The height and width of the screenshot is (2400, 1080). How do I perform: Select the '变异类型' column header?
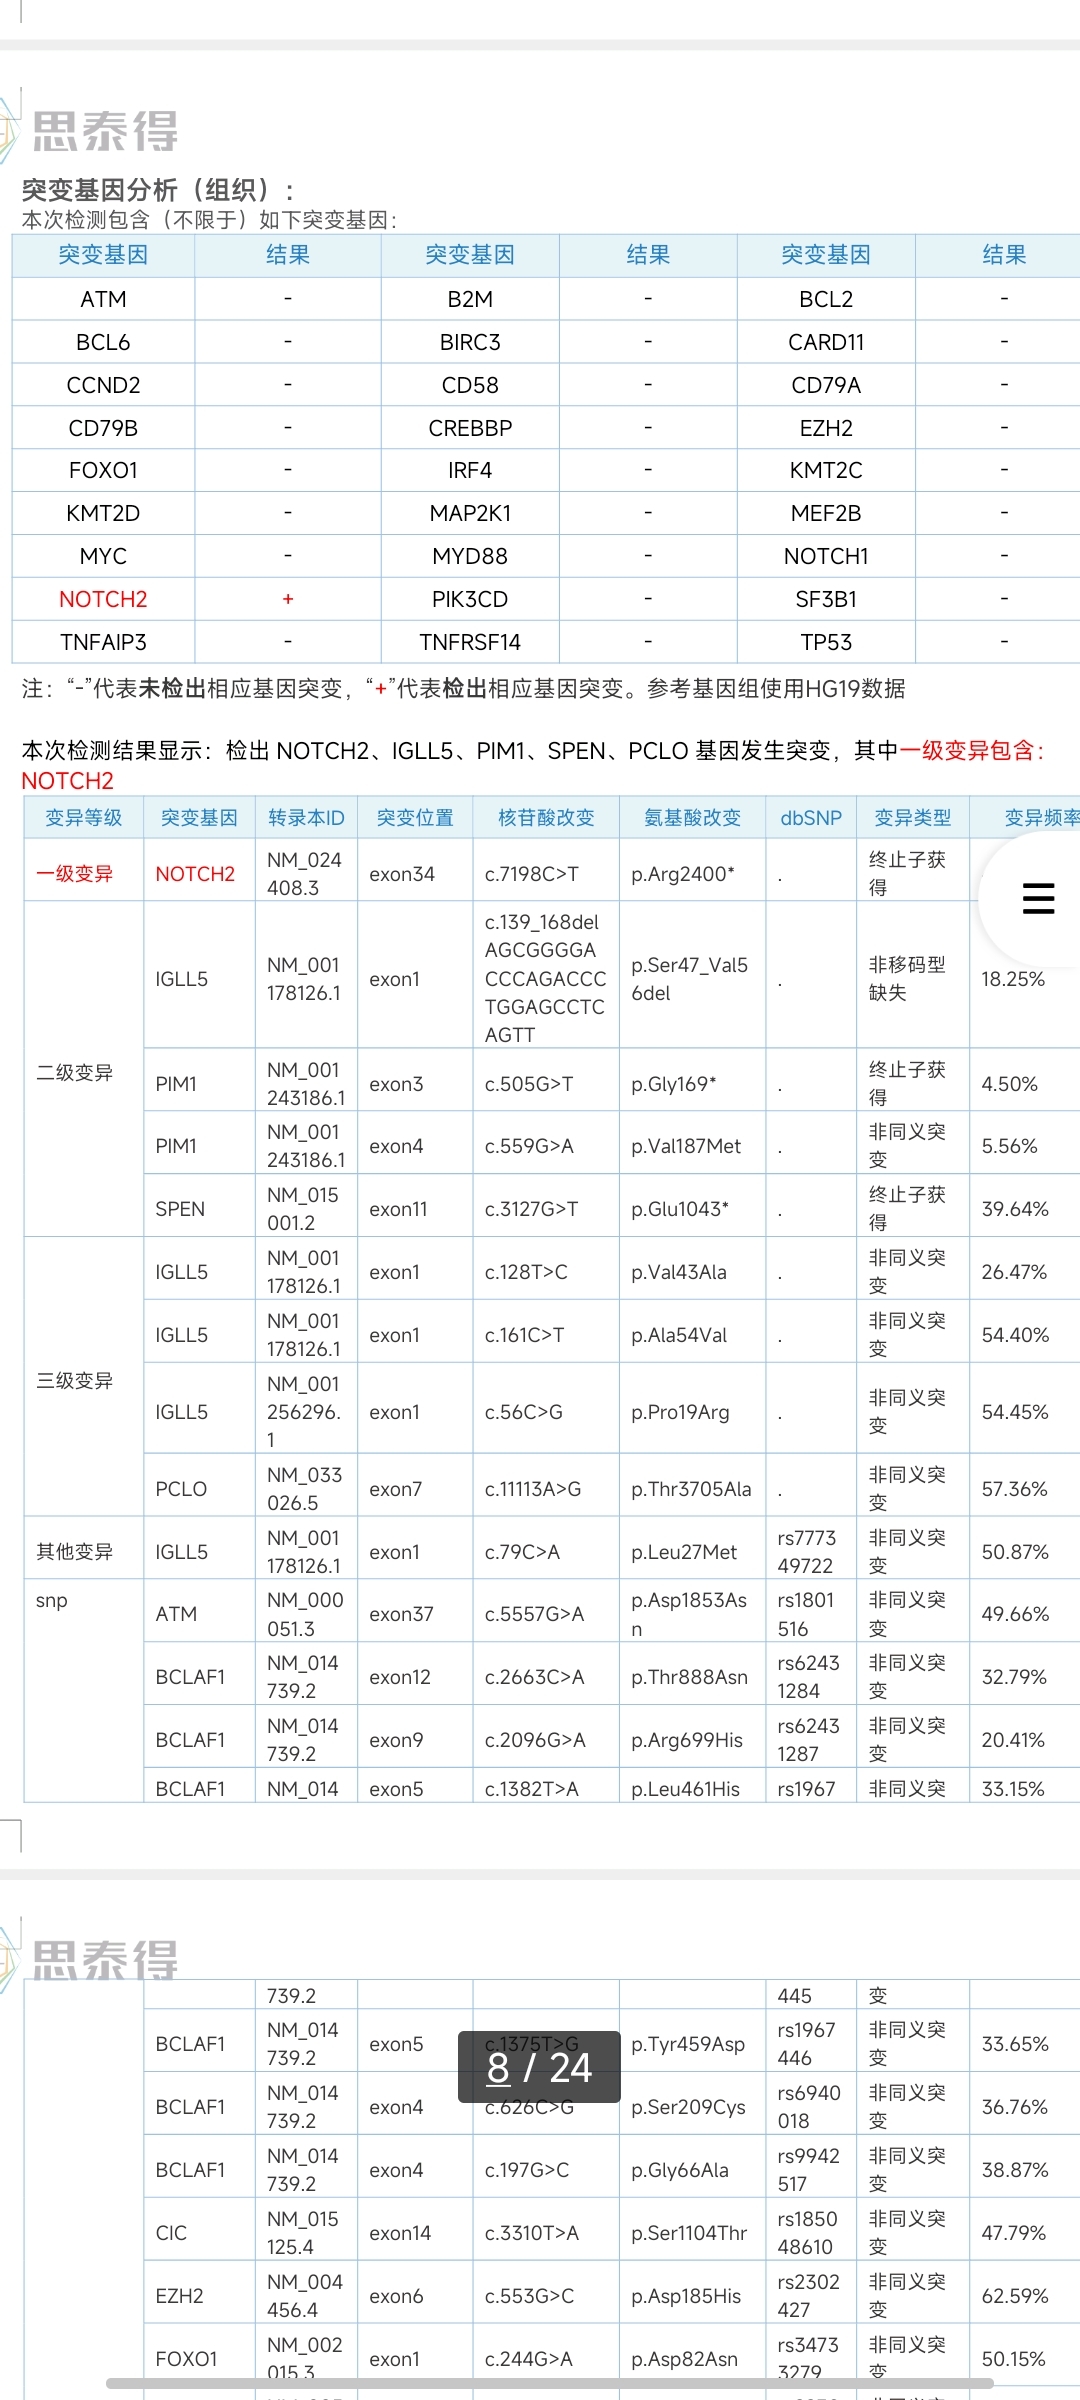[x=913, y=818]
